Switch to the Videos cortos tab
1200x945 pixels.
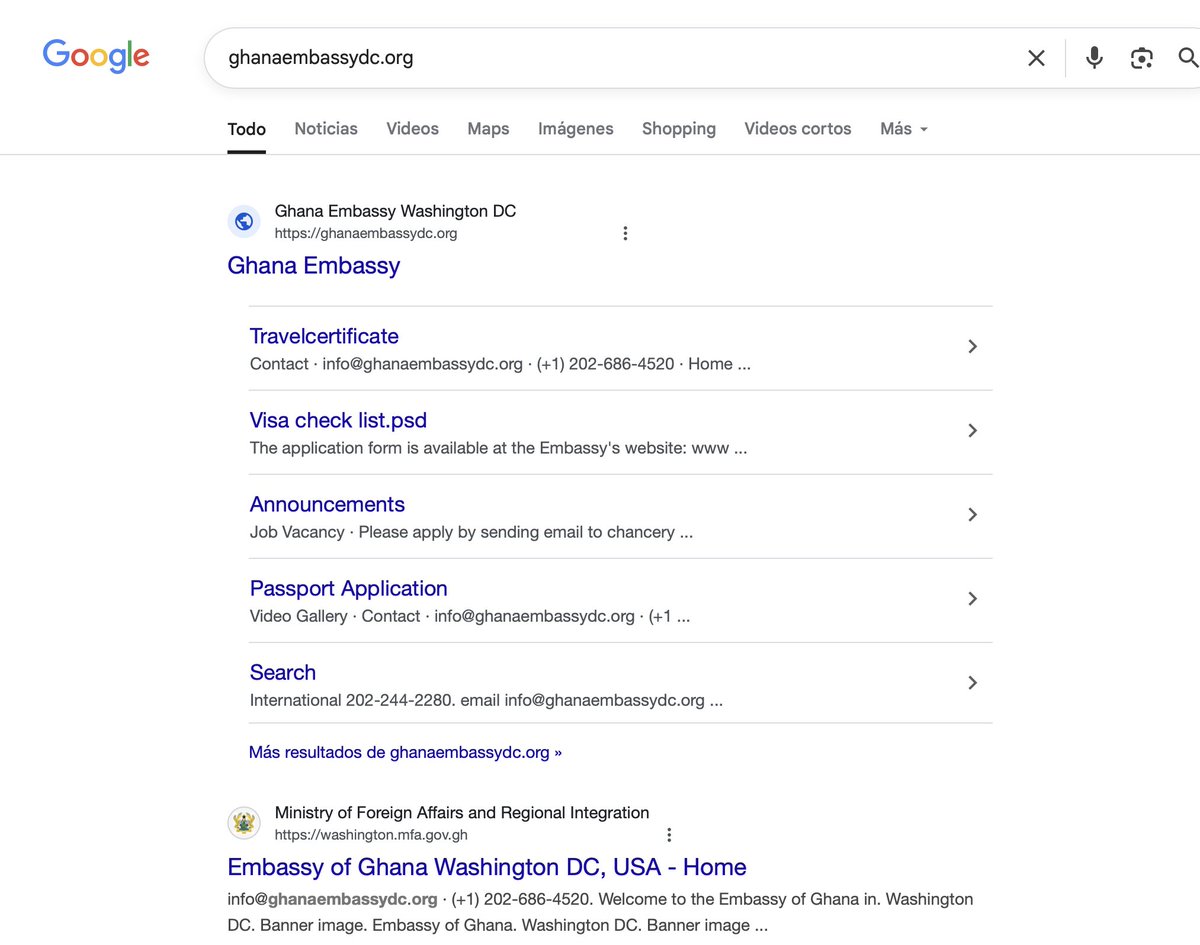point(798,129)
